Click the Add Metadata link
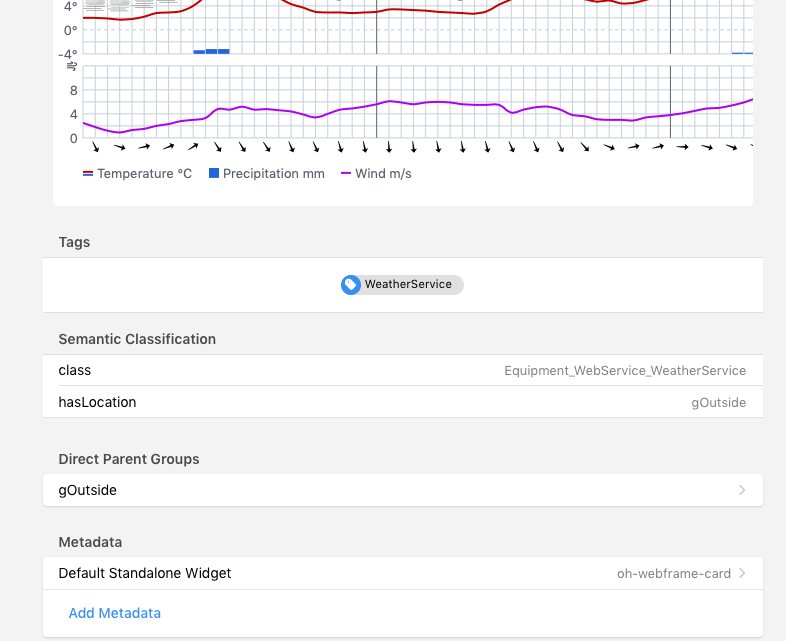The width and height of the screenshot is (786, 641). click(114, 613)
